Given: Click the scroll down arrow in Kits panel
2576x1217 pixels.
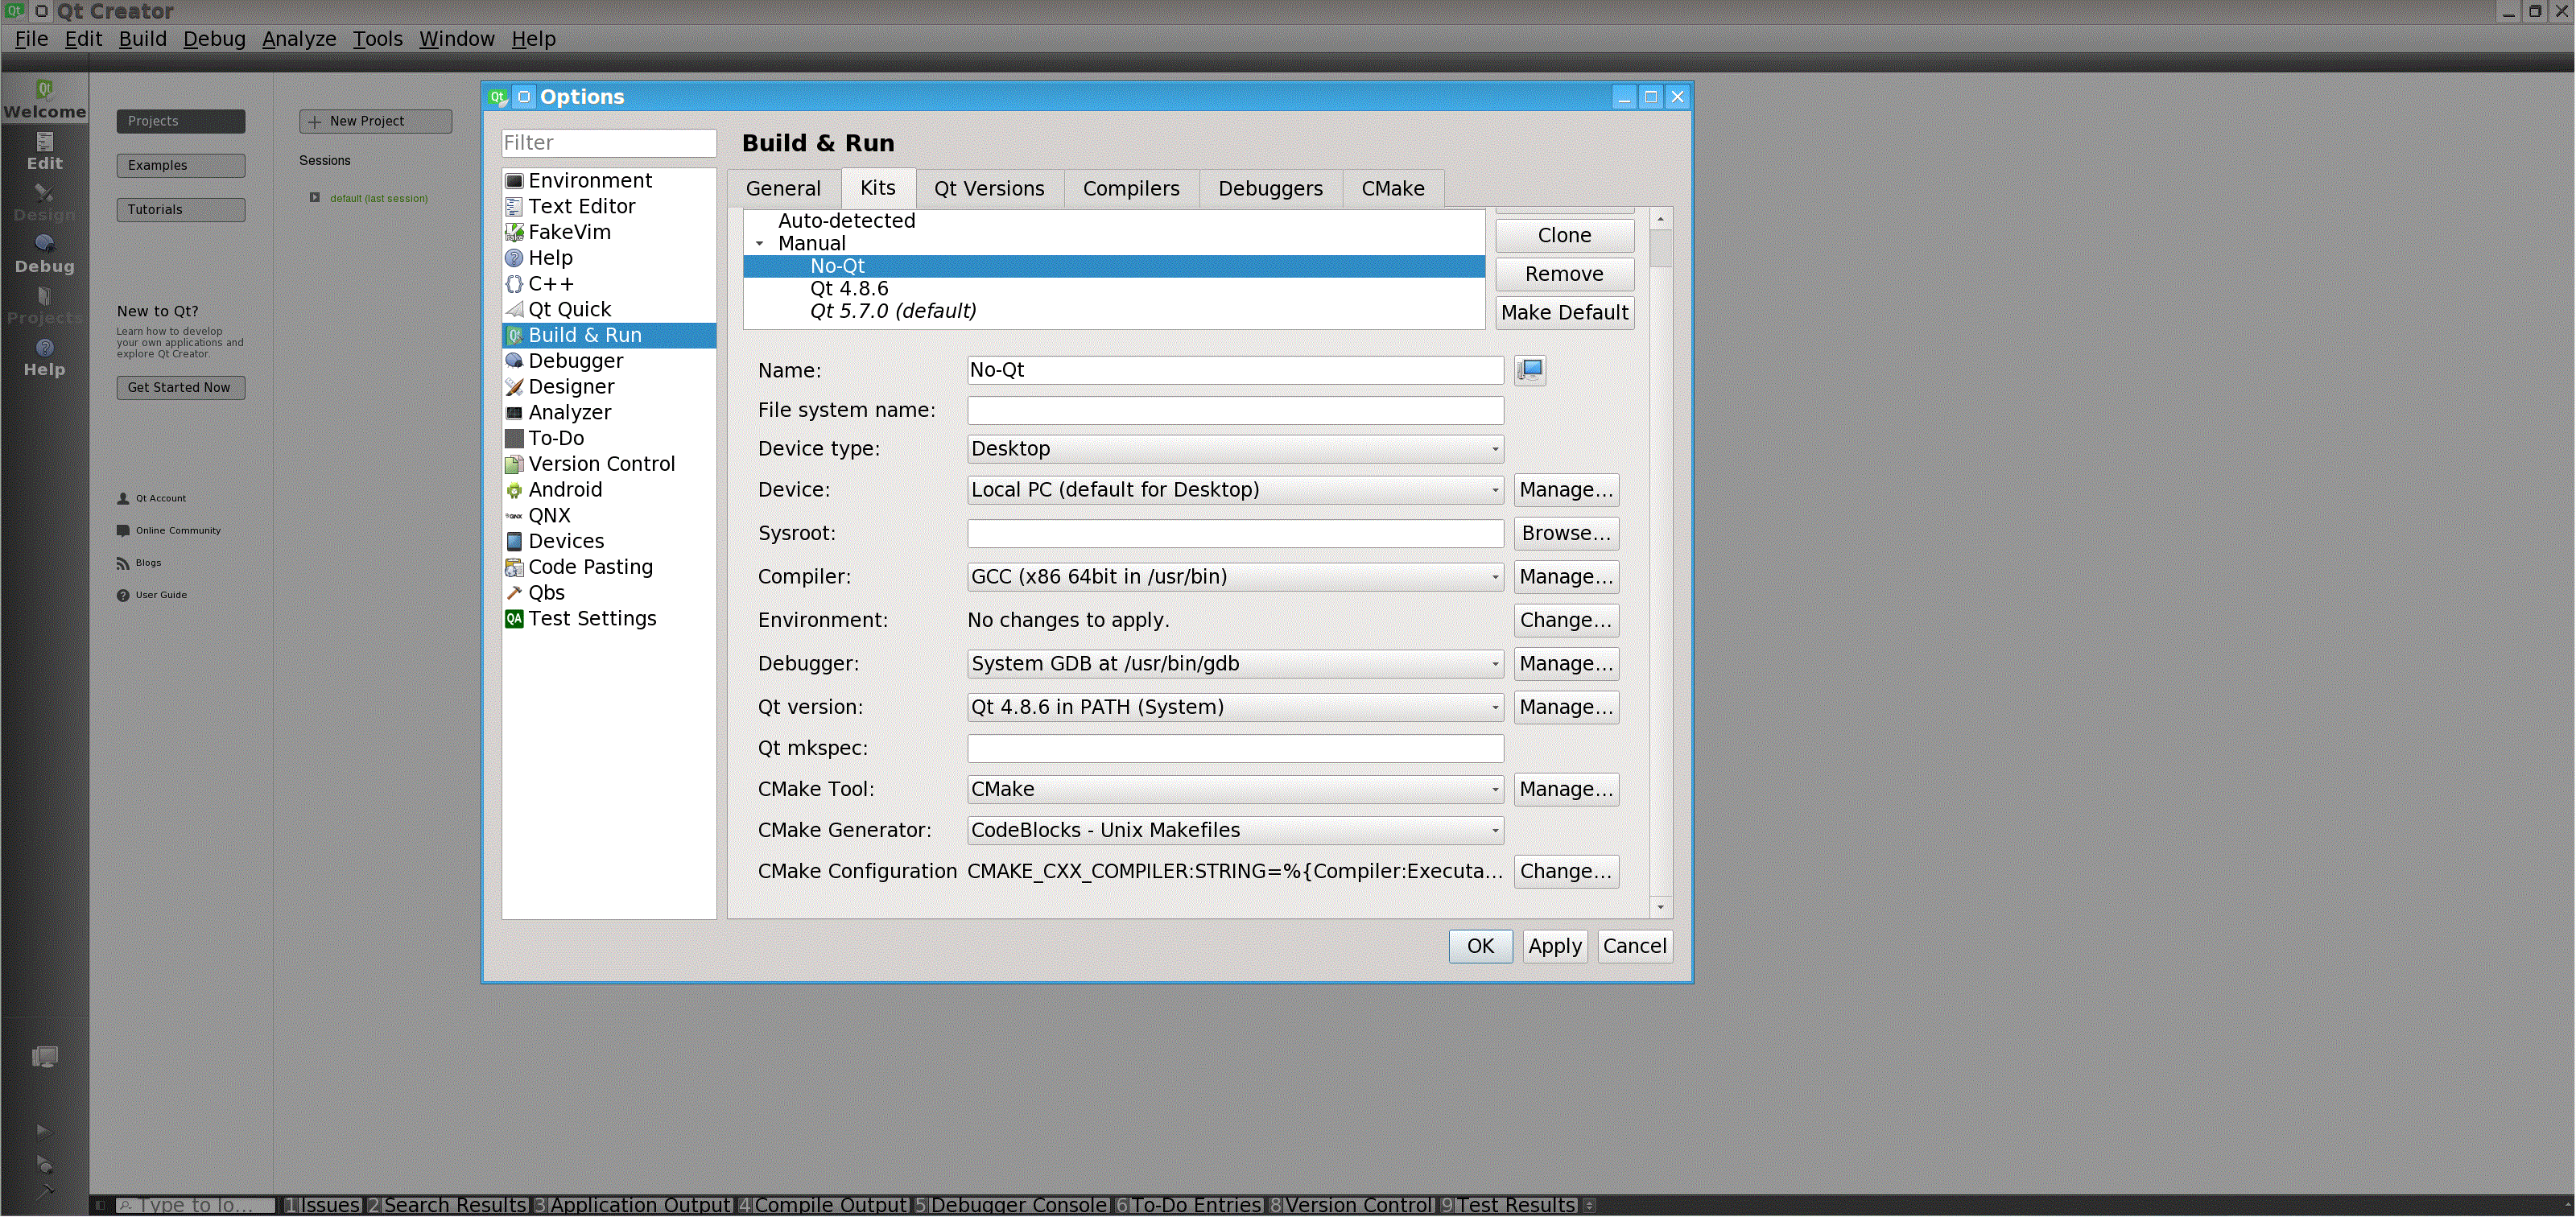Looking at the screenshot, I should (1660, 908).
